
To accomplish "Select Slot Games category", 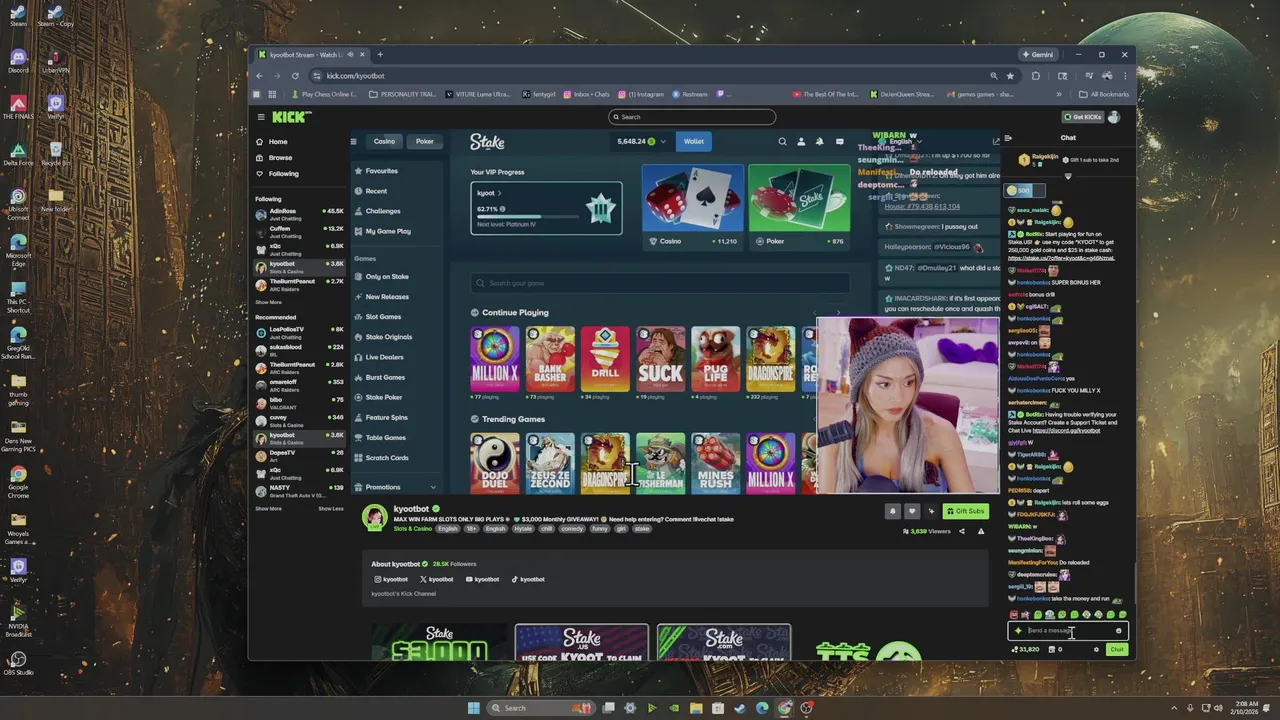I will tap(383, 317).
